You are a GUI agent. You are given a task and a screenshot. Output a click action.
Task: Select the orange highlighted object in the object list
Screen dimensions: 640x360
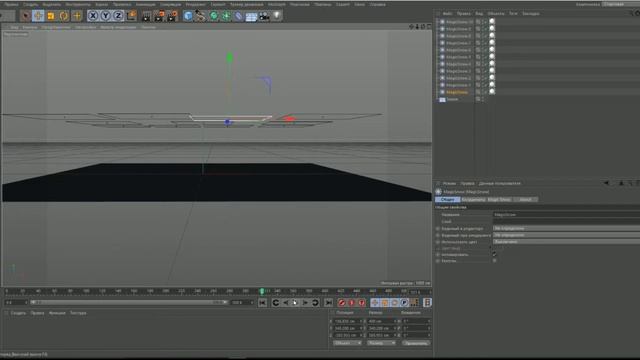457,92
